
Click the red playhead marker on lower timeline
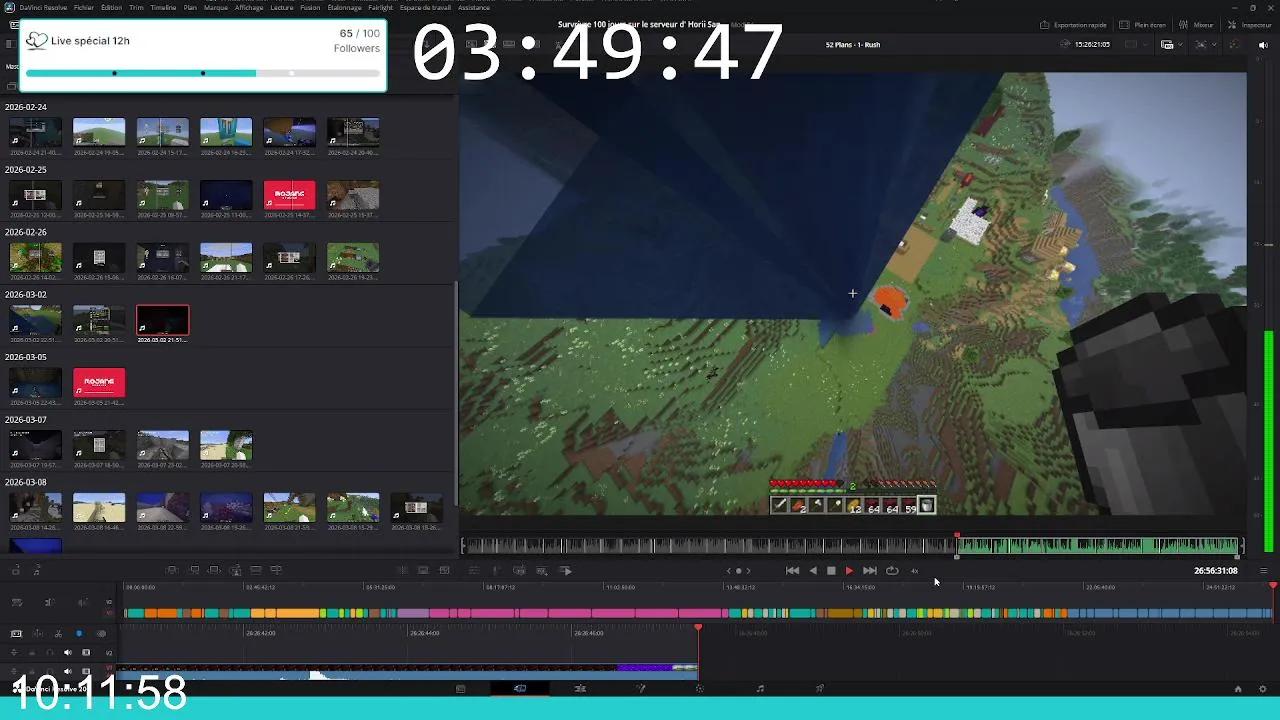698,628
